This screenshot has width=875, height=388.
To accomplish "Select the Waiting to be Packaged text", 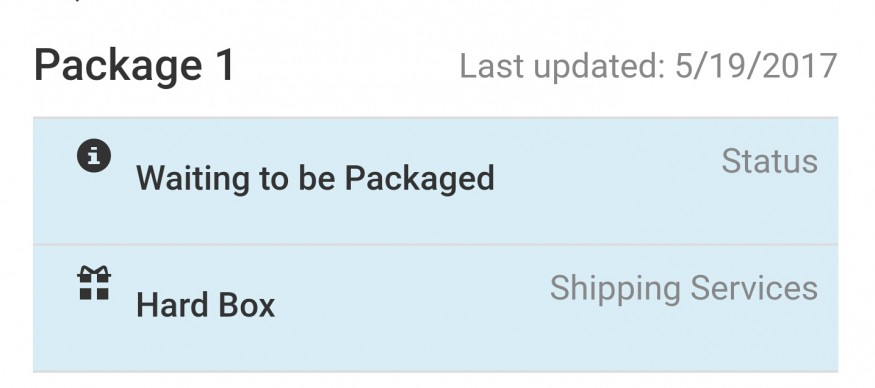I will click(315, 179).
